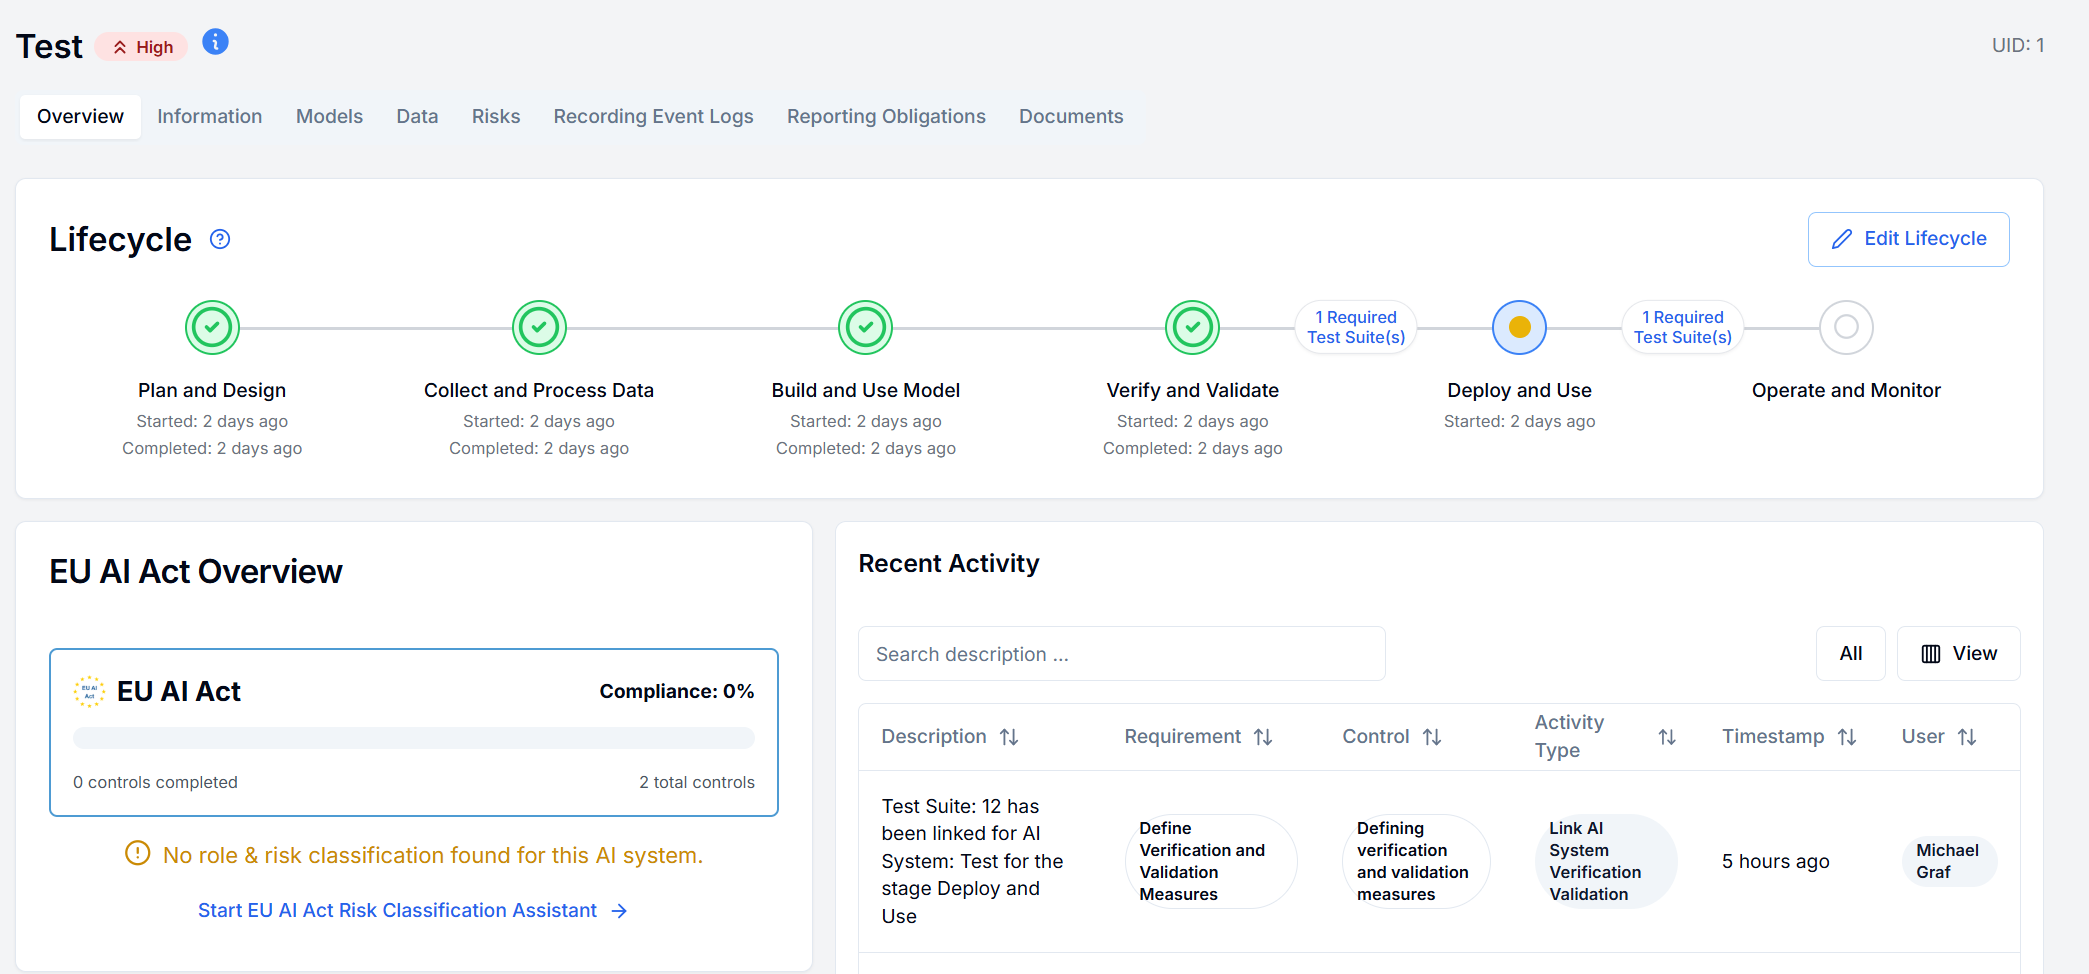Click the warning icon before risk classification message
The height and width of the screenshot is (974, 2089).
point(137,855)
